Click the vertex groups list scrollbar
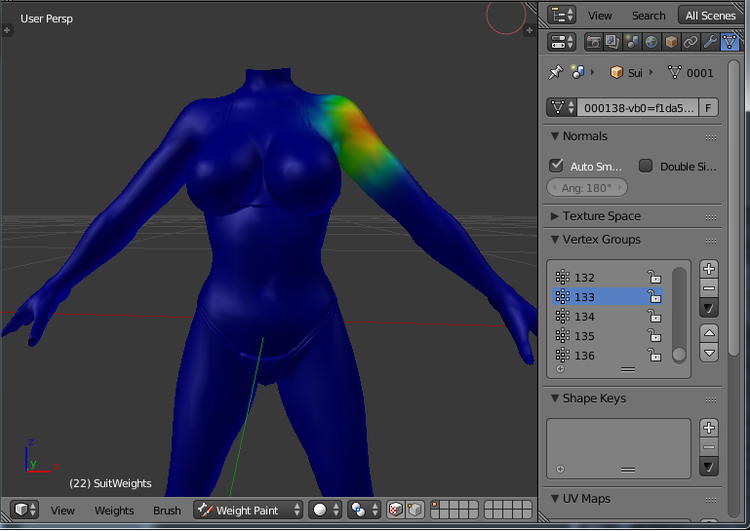 [679, 315]
